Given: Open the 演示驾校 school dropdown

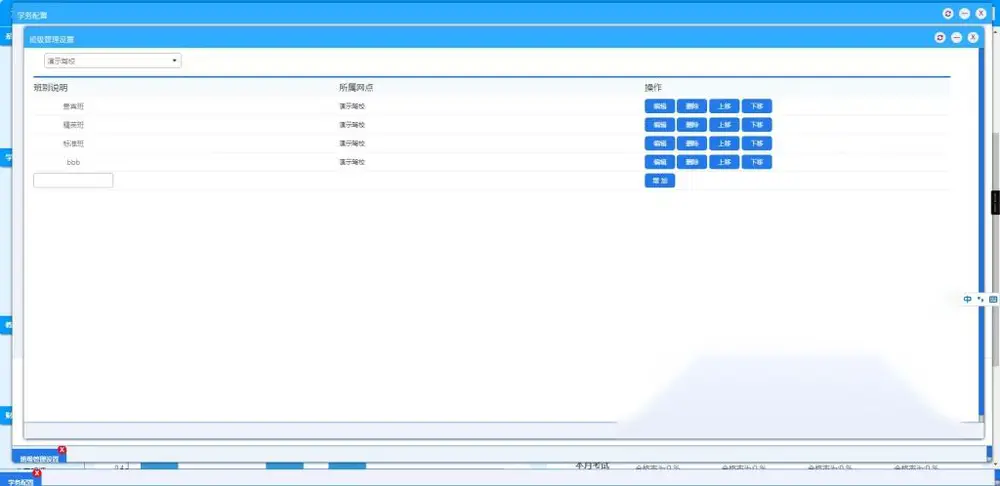Looking at the screenshot, I should pos(112,61).
